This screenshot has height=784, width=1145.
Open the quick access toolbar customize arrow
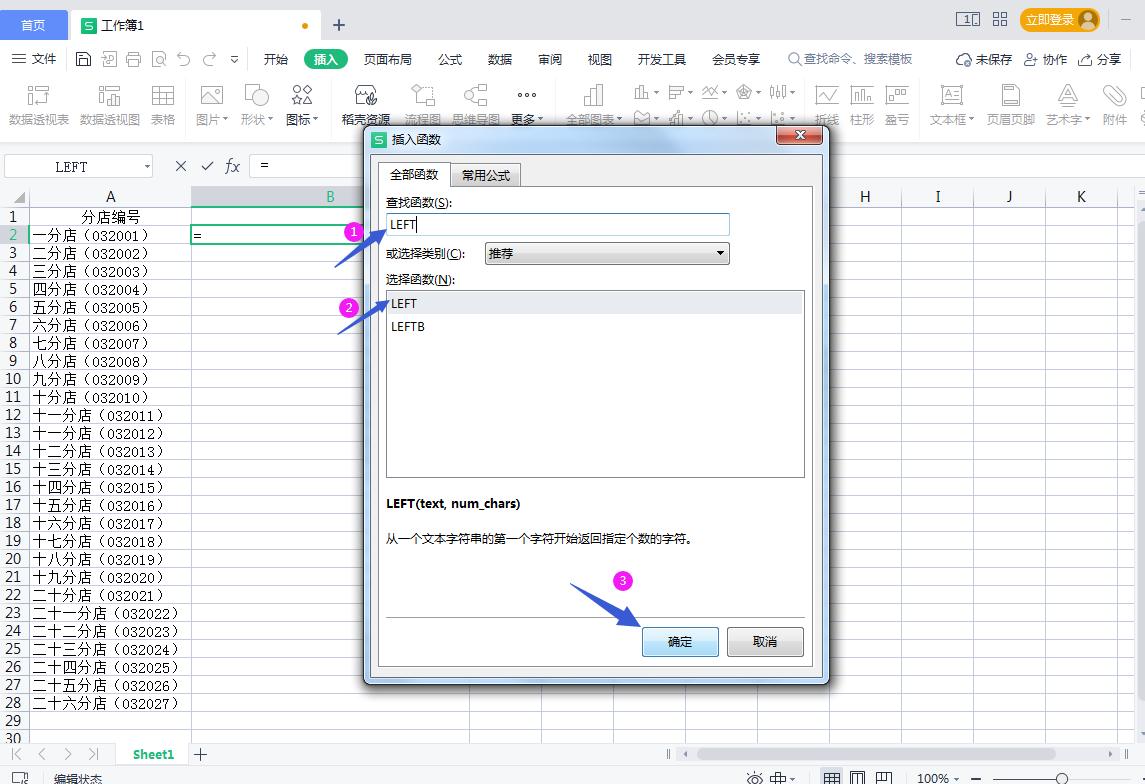(x=234, y=59)
